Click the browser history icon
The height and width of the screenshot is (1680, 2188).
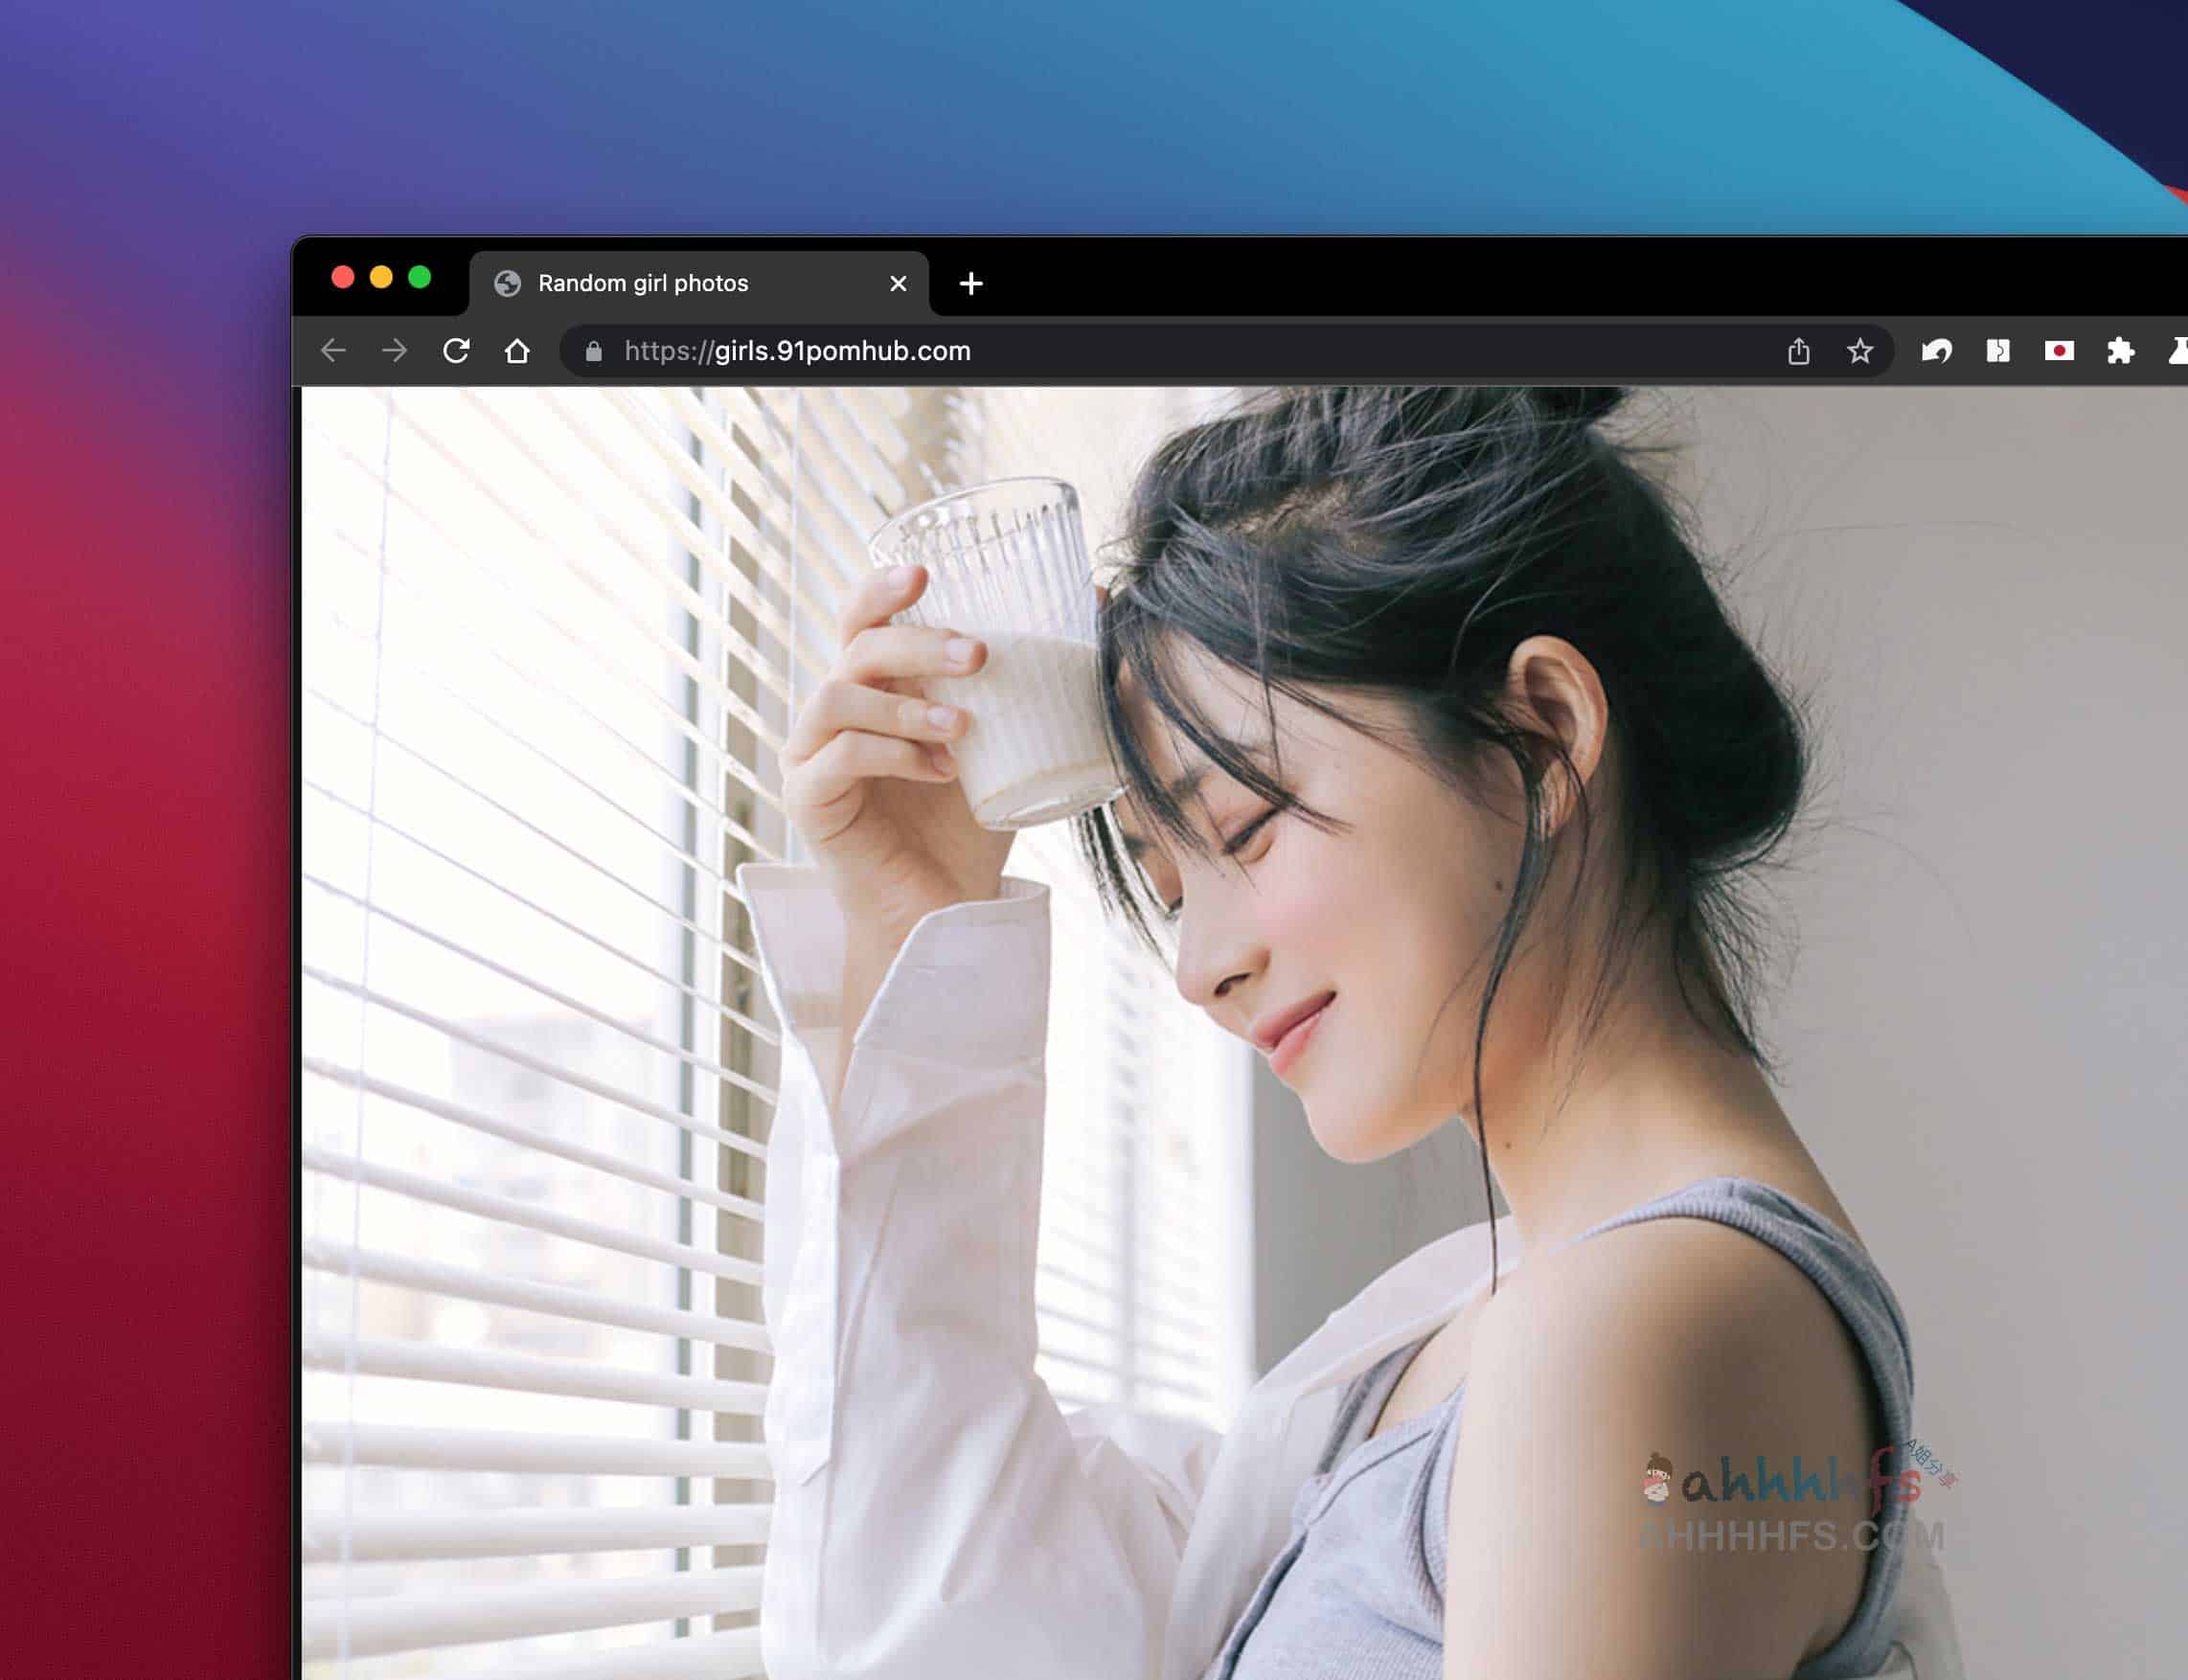[1936, 350]
